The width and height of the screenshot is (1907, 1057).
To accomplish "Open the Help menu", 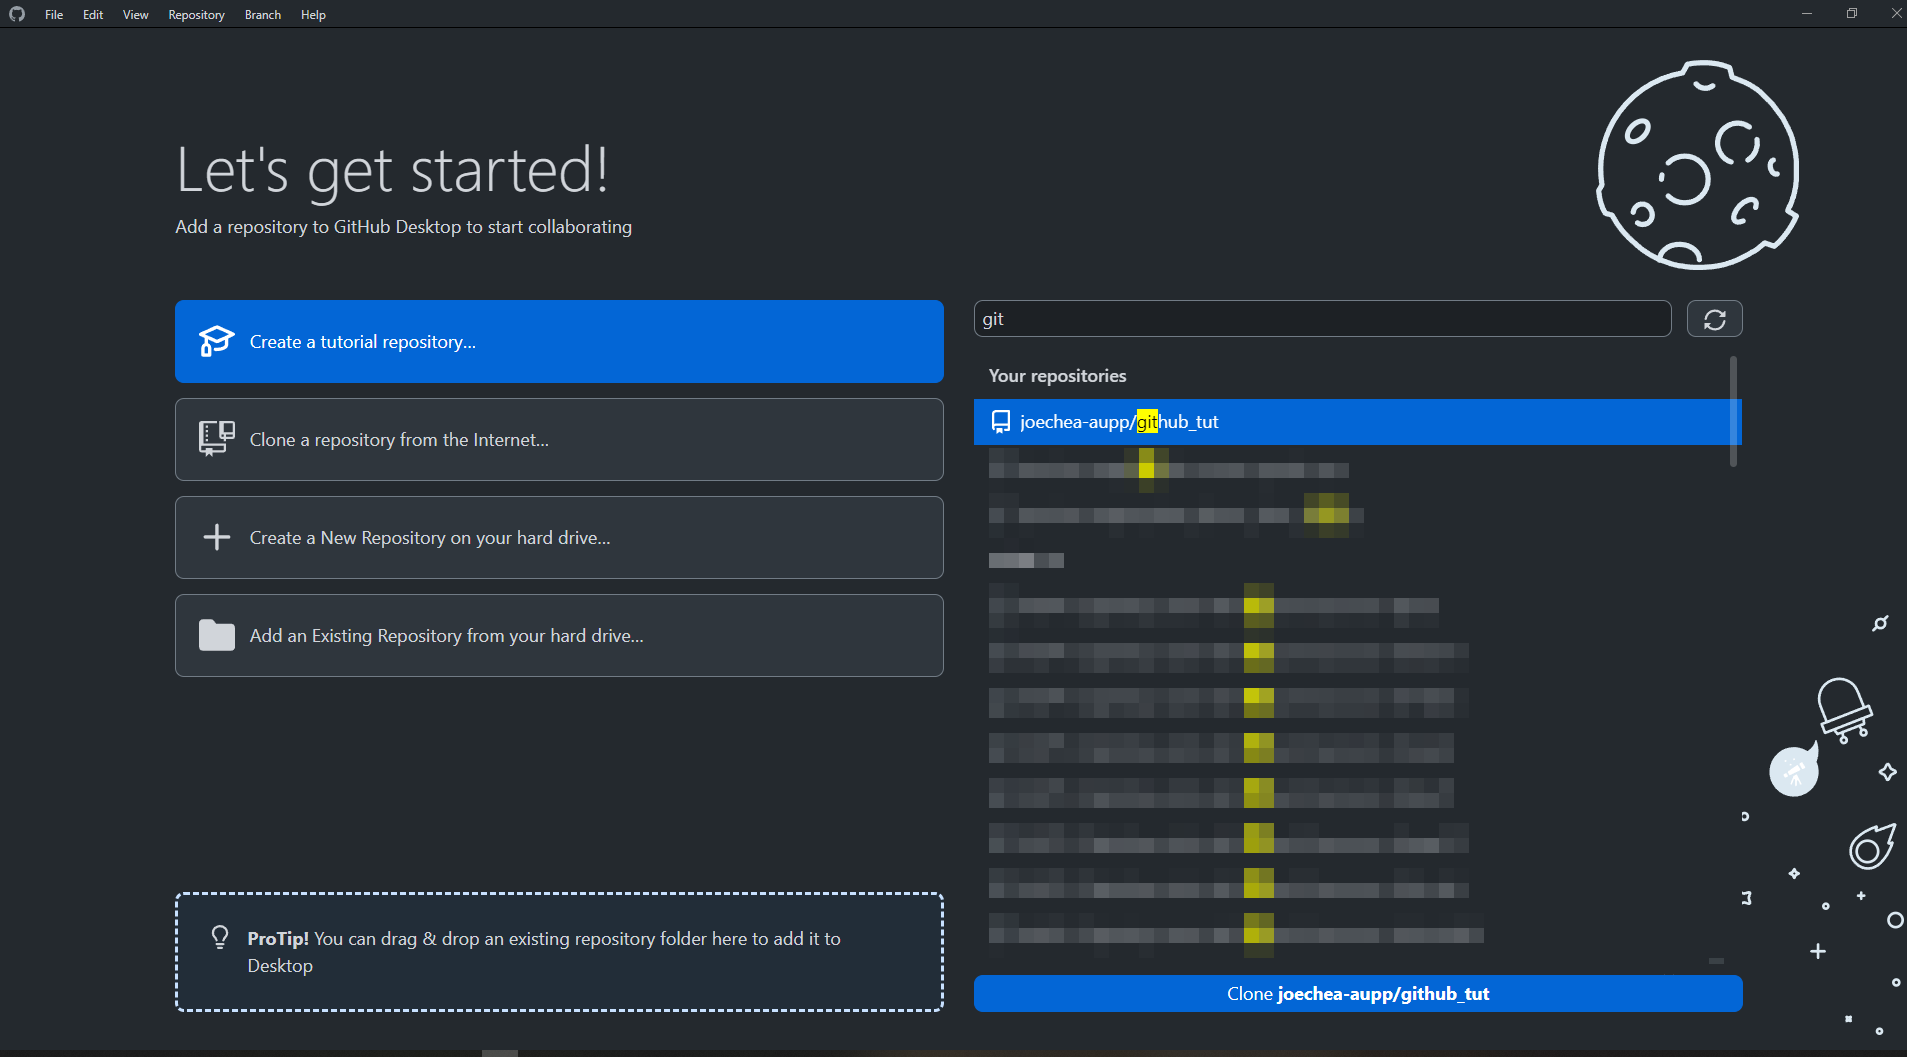I will click(313, 14).
